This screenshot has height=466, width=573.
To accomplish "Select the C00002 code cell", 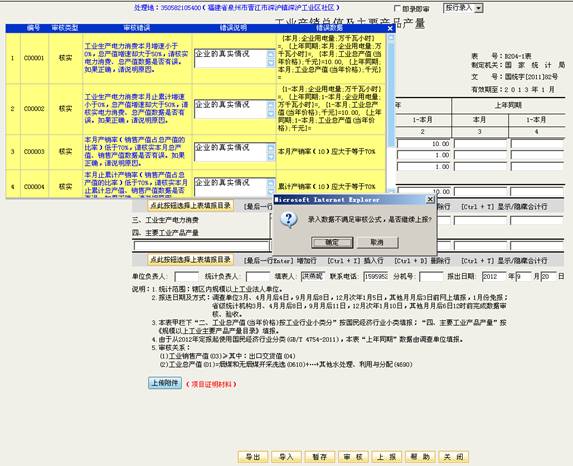I will click(34, 109).
